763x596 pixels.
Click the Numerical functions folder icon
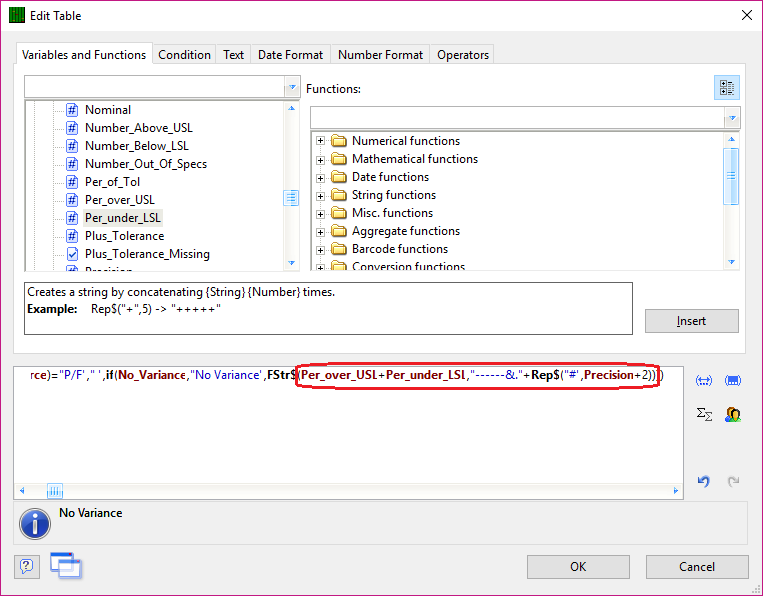pyautogui.click(x=339, y=141)
